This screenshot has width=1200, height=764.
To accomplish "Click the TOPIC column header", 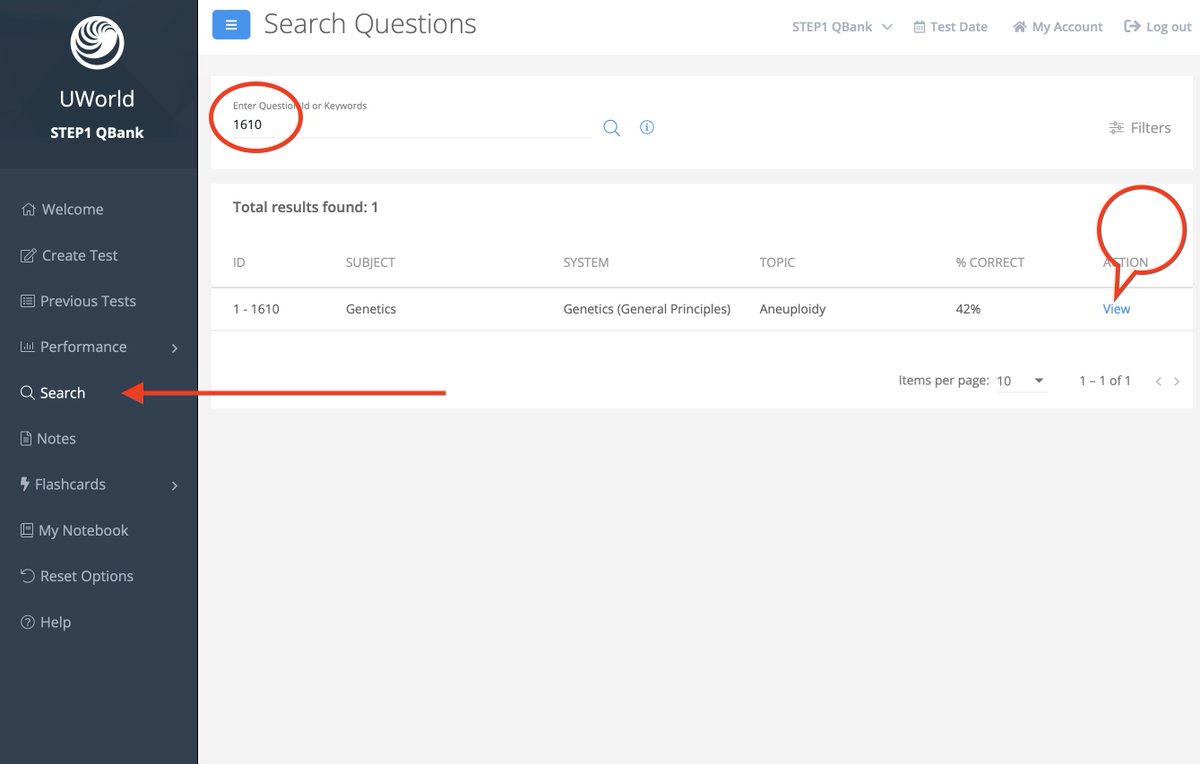I will click(777, 262).
